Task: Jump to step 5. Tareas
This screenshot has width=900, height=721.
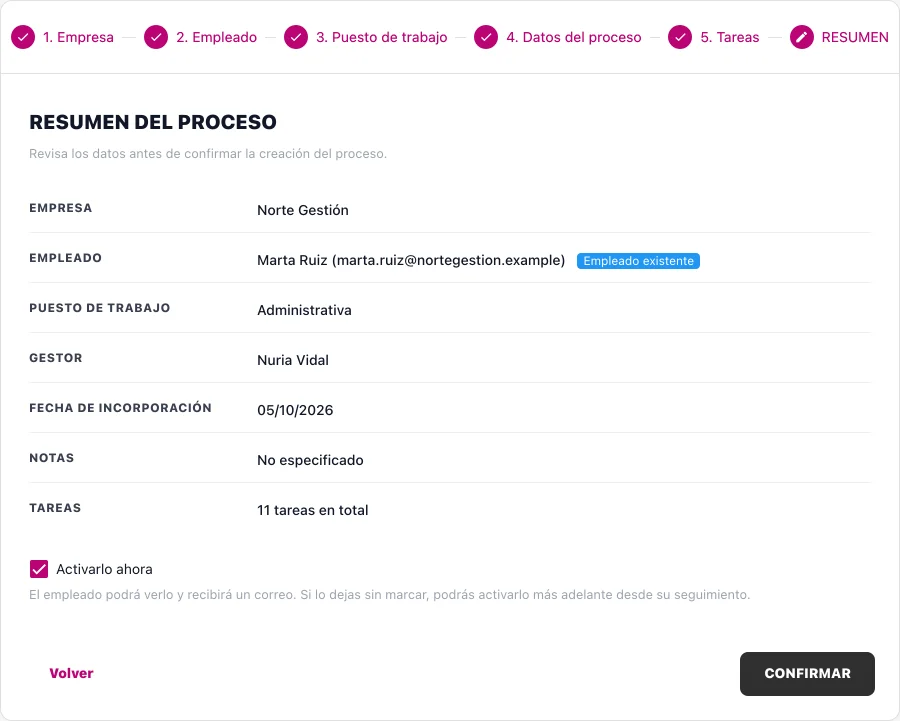Action: click(730, 37)
